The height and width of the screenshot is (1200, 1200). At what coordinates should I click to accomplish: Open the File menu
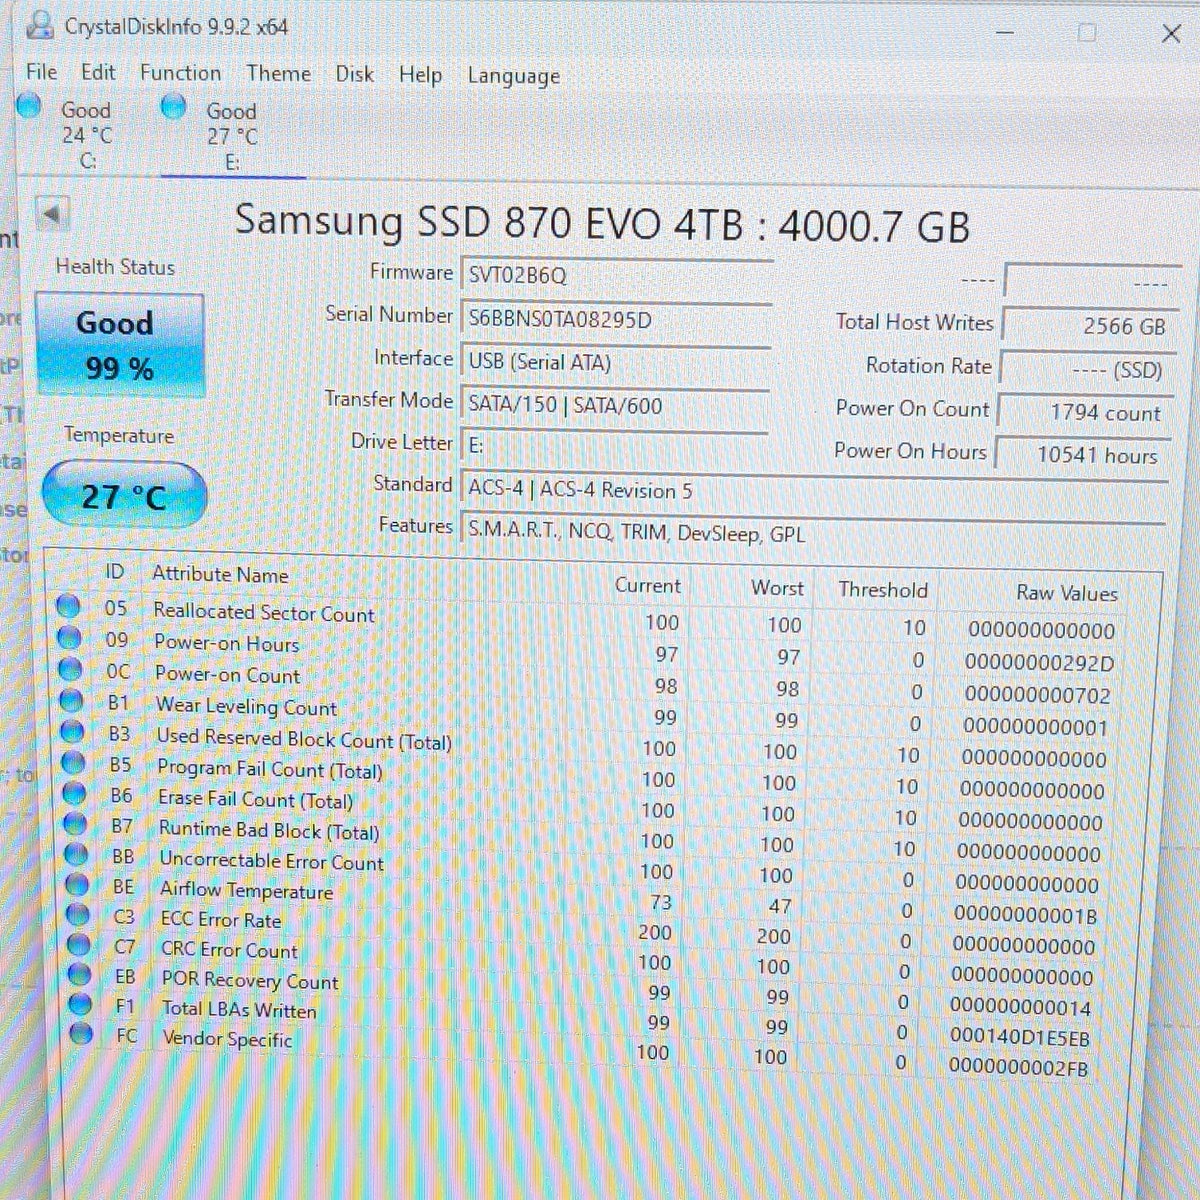[42, 72]
